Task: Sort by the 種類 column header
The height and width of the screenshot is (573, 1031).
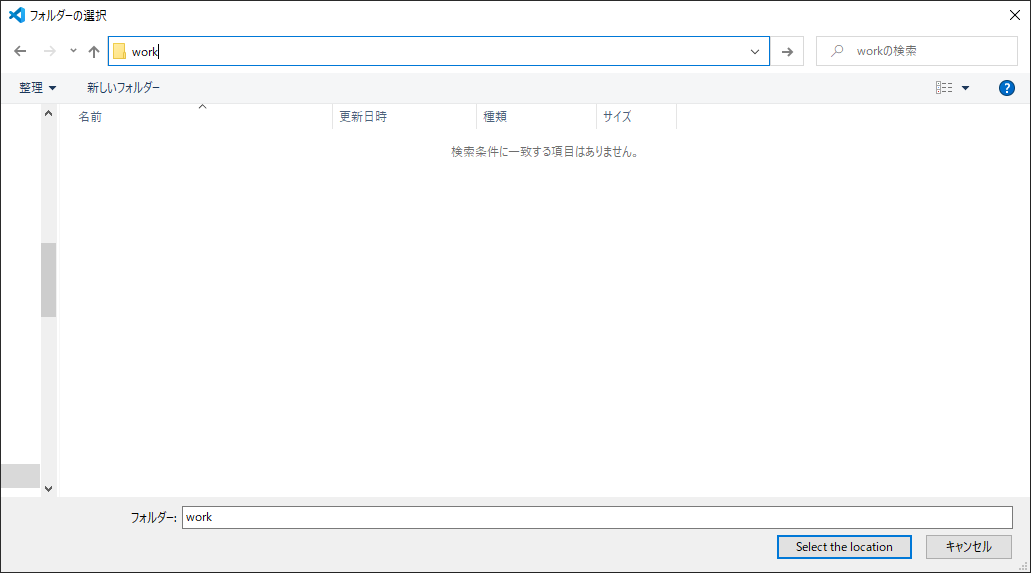Action: coord(537,116)
